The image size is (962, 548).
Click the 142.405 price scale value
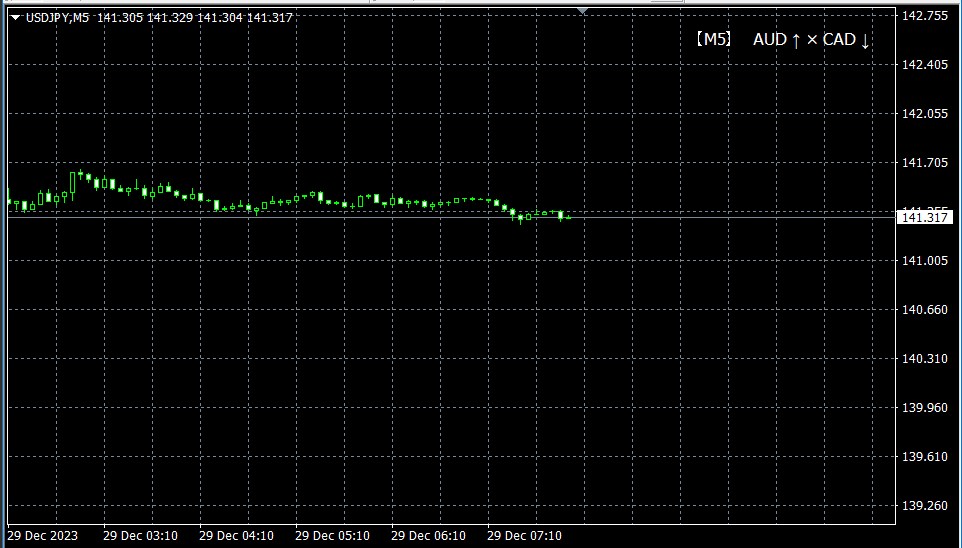[926, 64]
